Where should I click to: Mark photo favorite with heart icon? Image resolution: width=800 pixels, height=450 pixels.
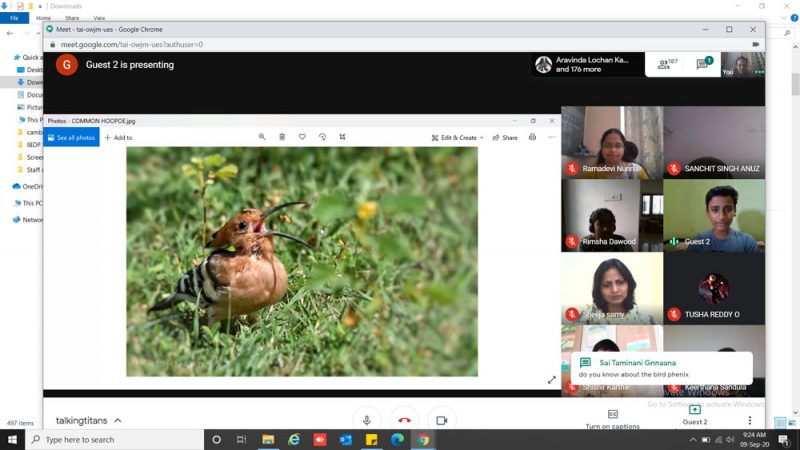pyautogui.click(x=302, y=137)
